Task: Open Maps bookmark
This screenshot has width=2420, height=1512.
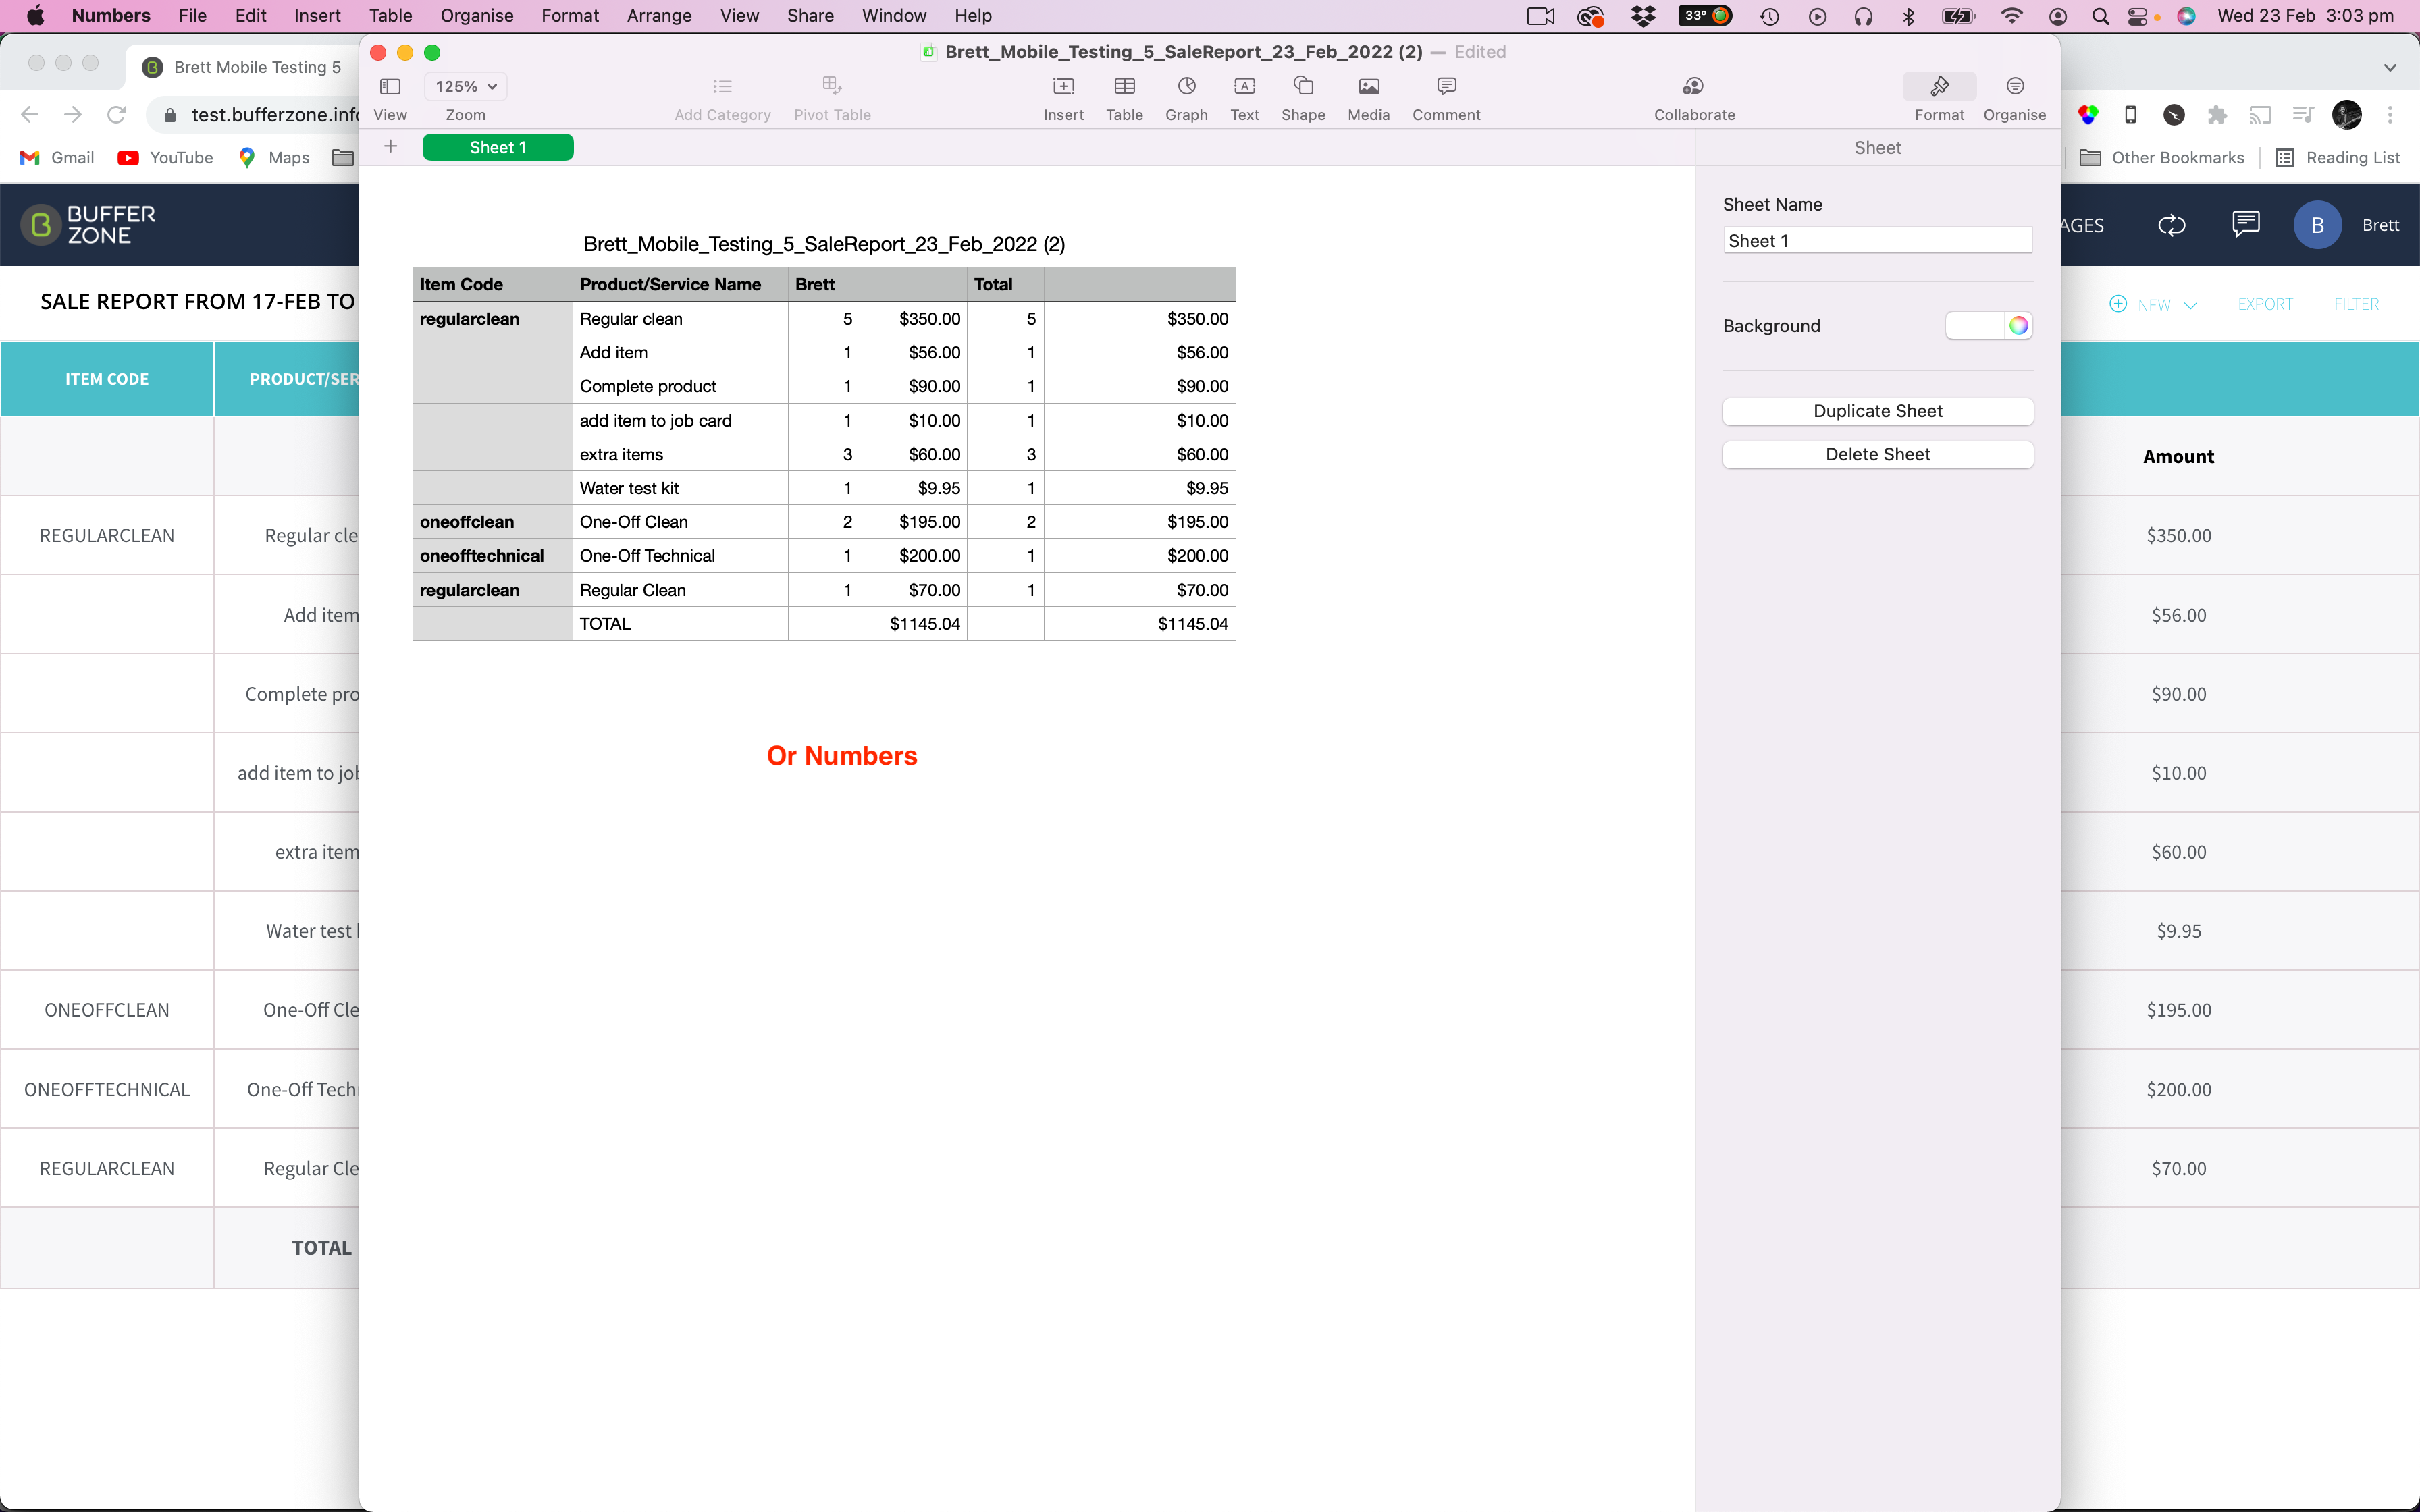Action: pos(274,158)
